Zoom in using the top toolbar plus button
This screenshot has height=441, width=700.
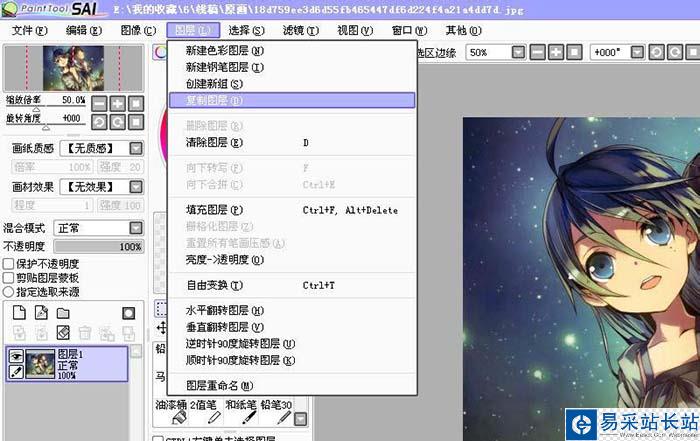(x=556, y=53)
